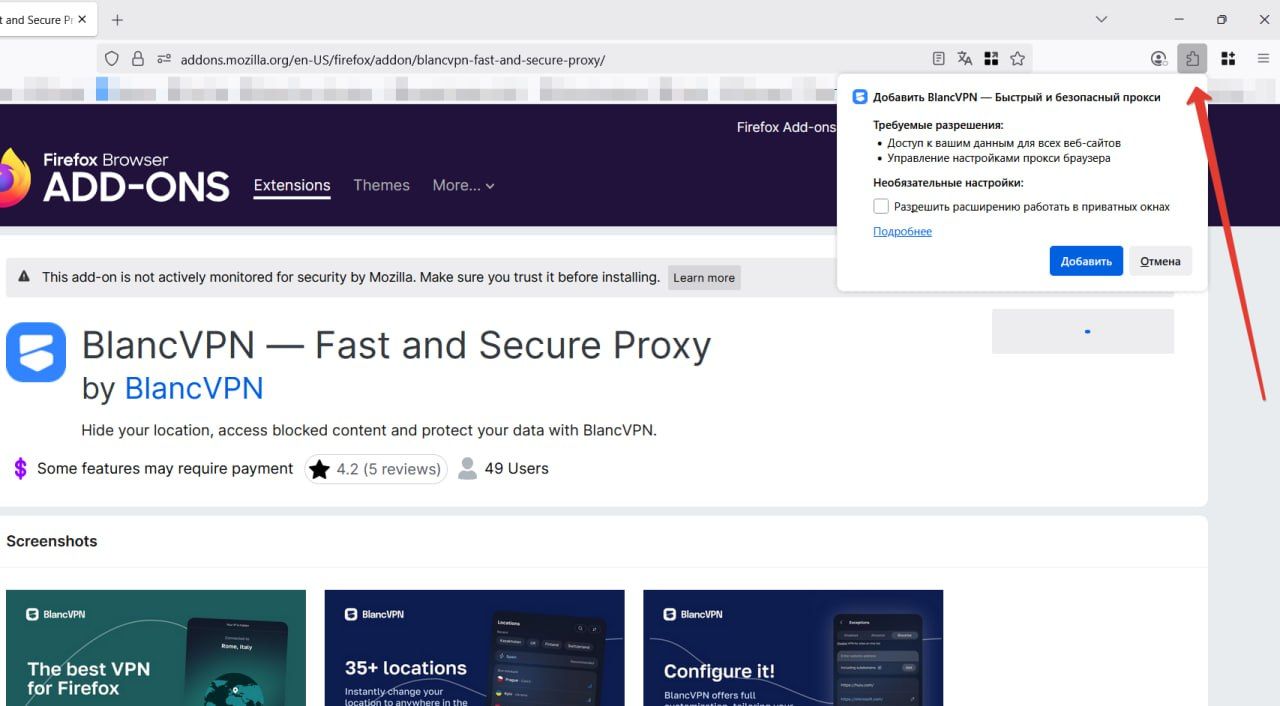This screenshot has height=706, width=1280.
Task: Open the Подробнее link in popup
Action: coord(902,232)
